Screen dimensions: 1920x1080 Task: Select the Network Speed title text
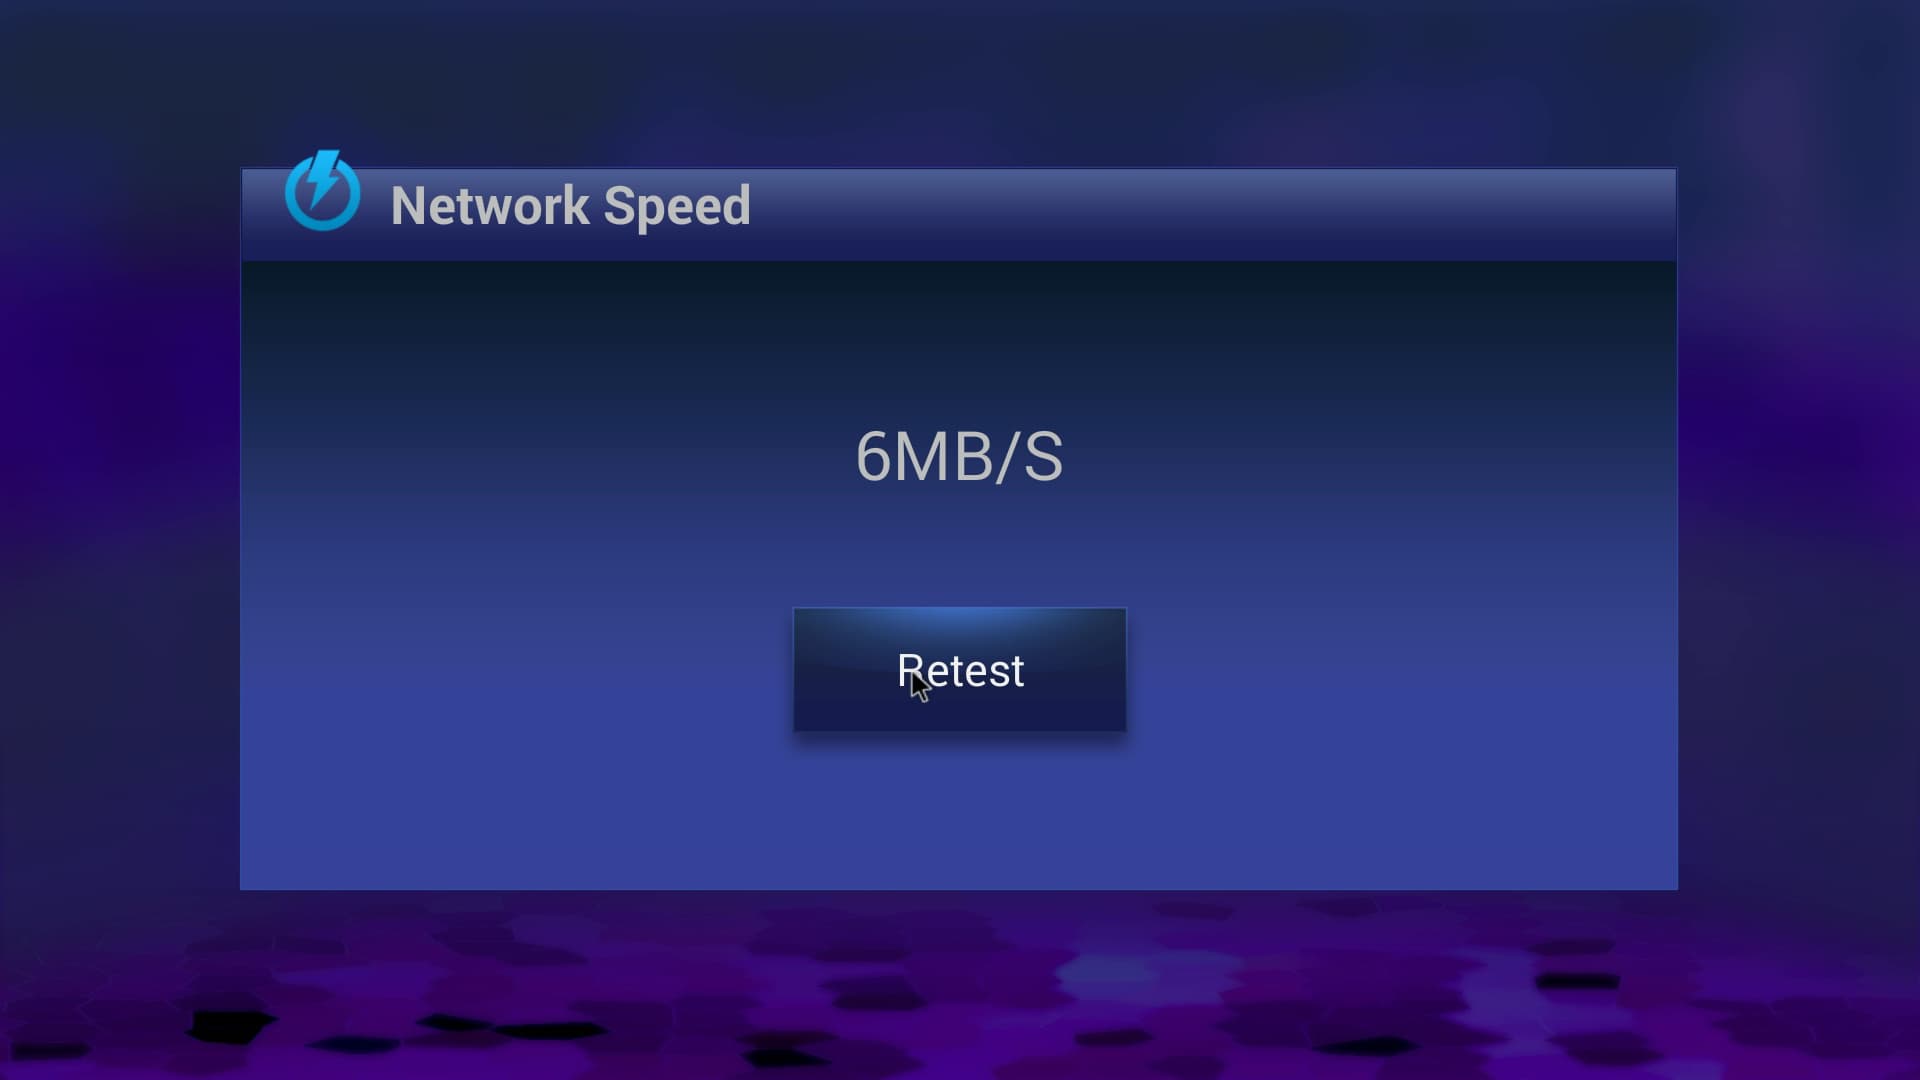click(570, 206)
